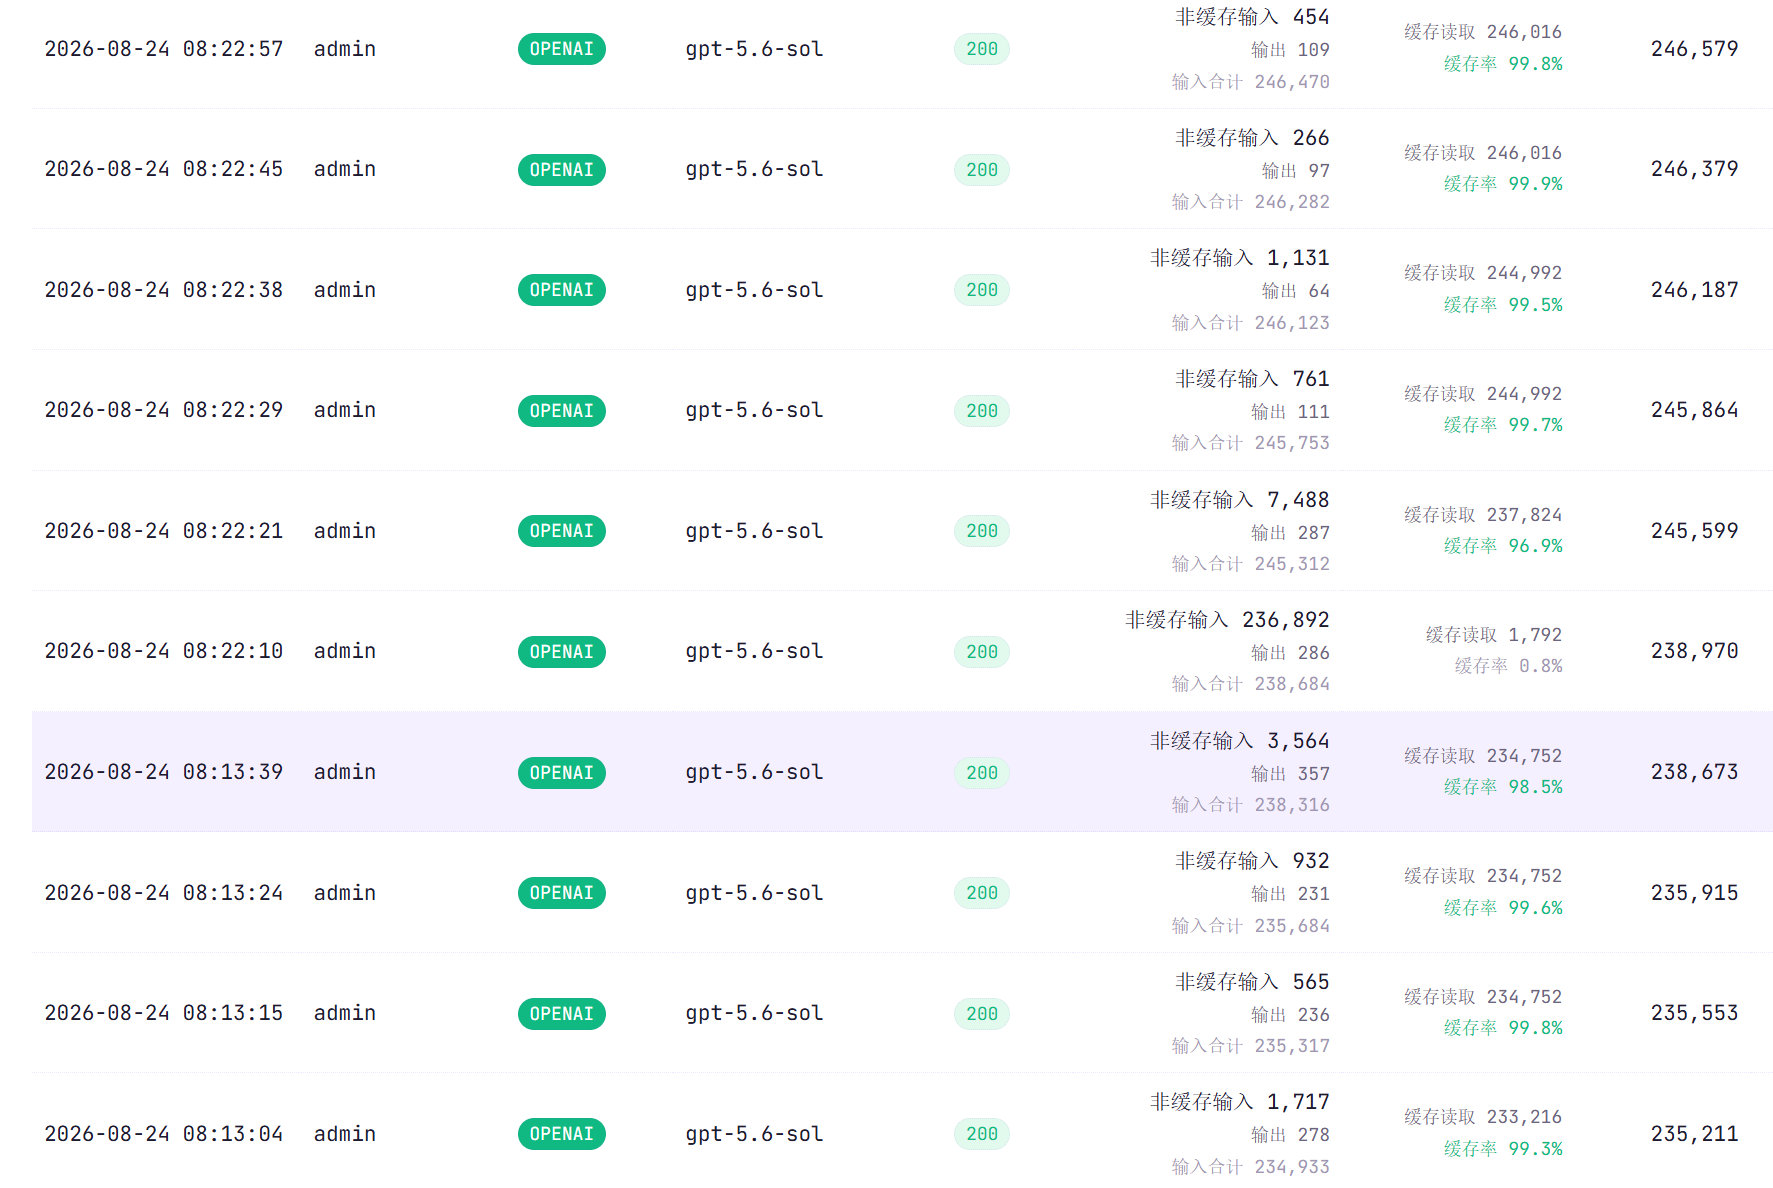Select the timestamp 2026-08-24 08:22:29
Viewport: 1773px width, 1188px height.
click(164, 410)
